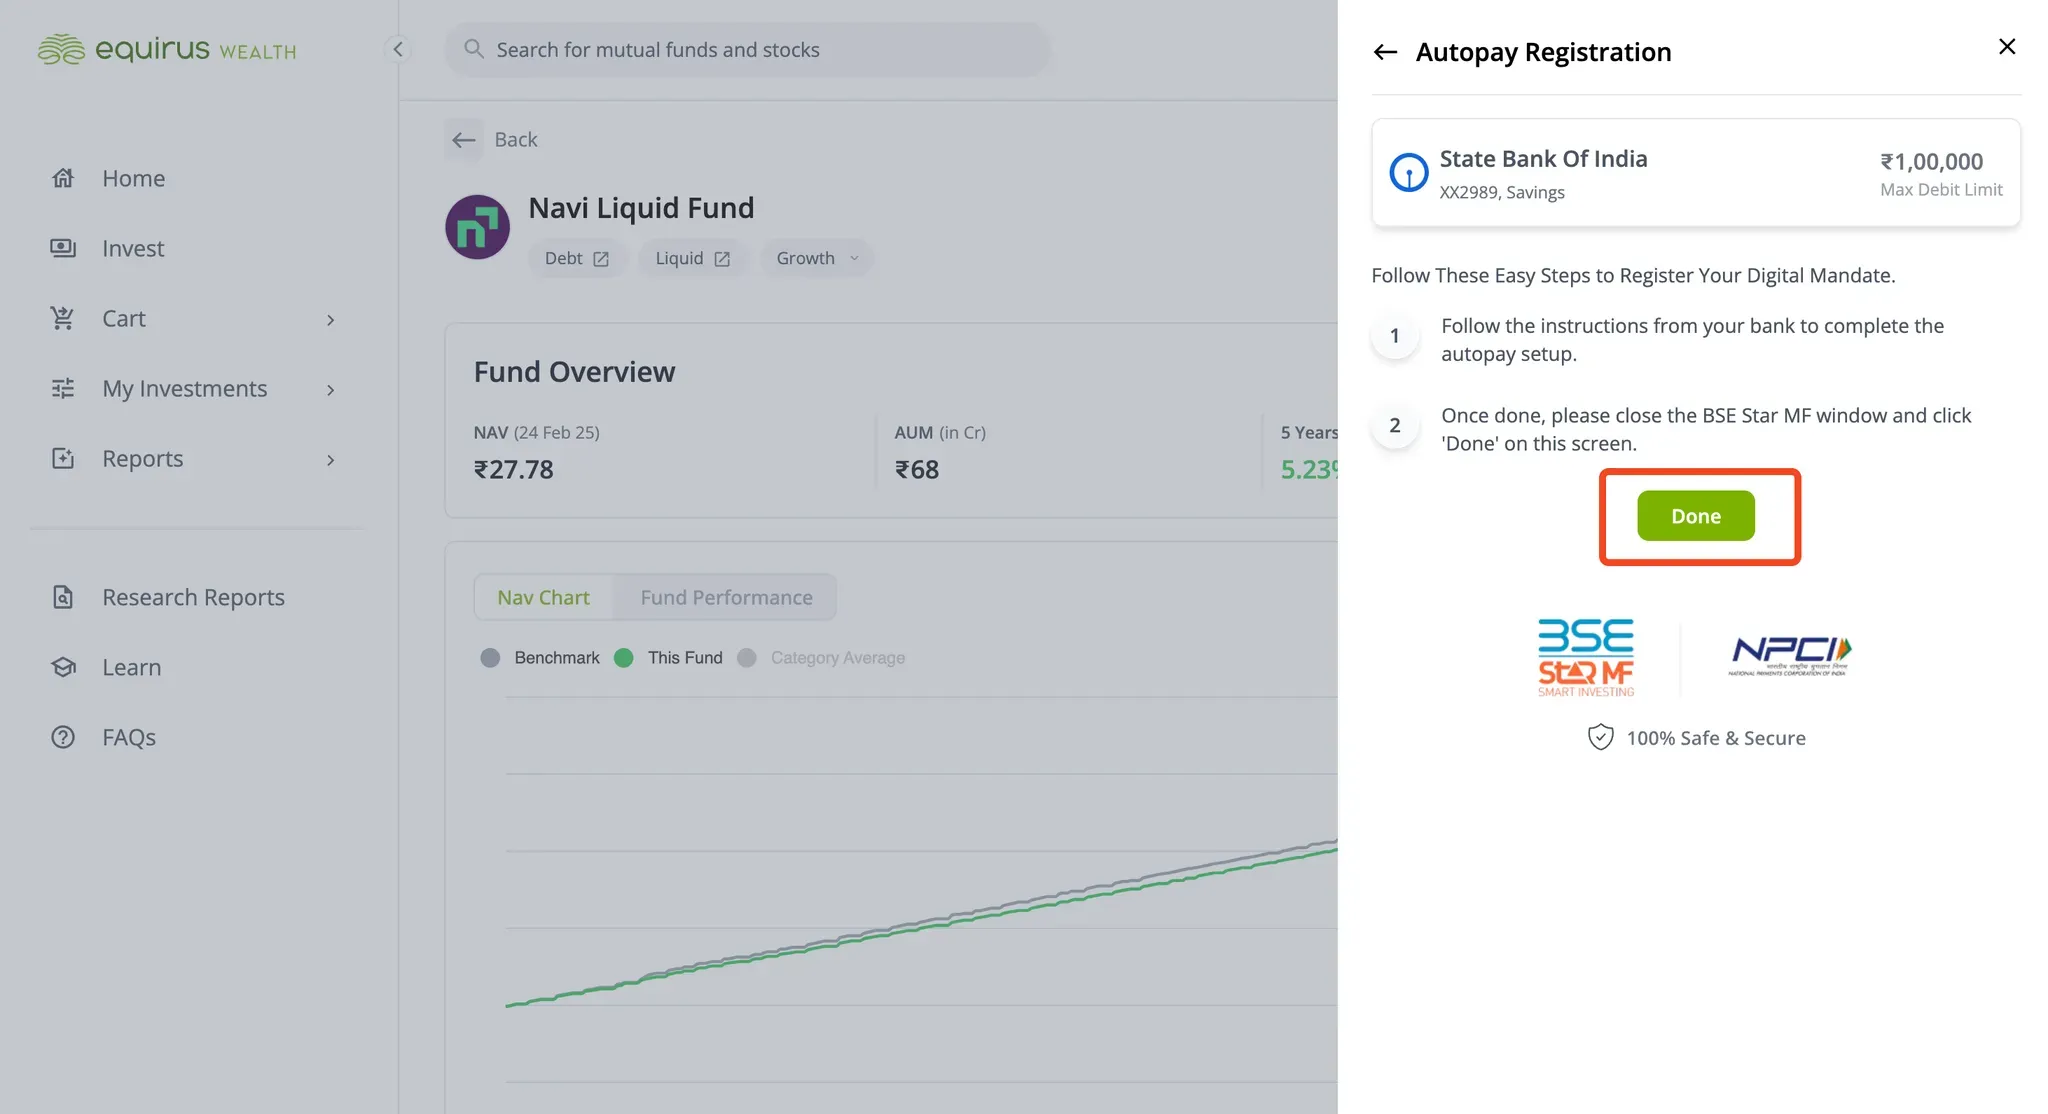
Task: Expand the Reports submenu chevron
Action: pos(331,460)
